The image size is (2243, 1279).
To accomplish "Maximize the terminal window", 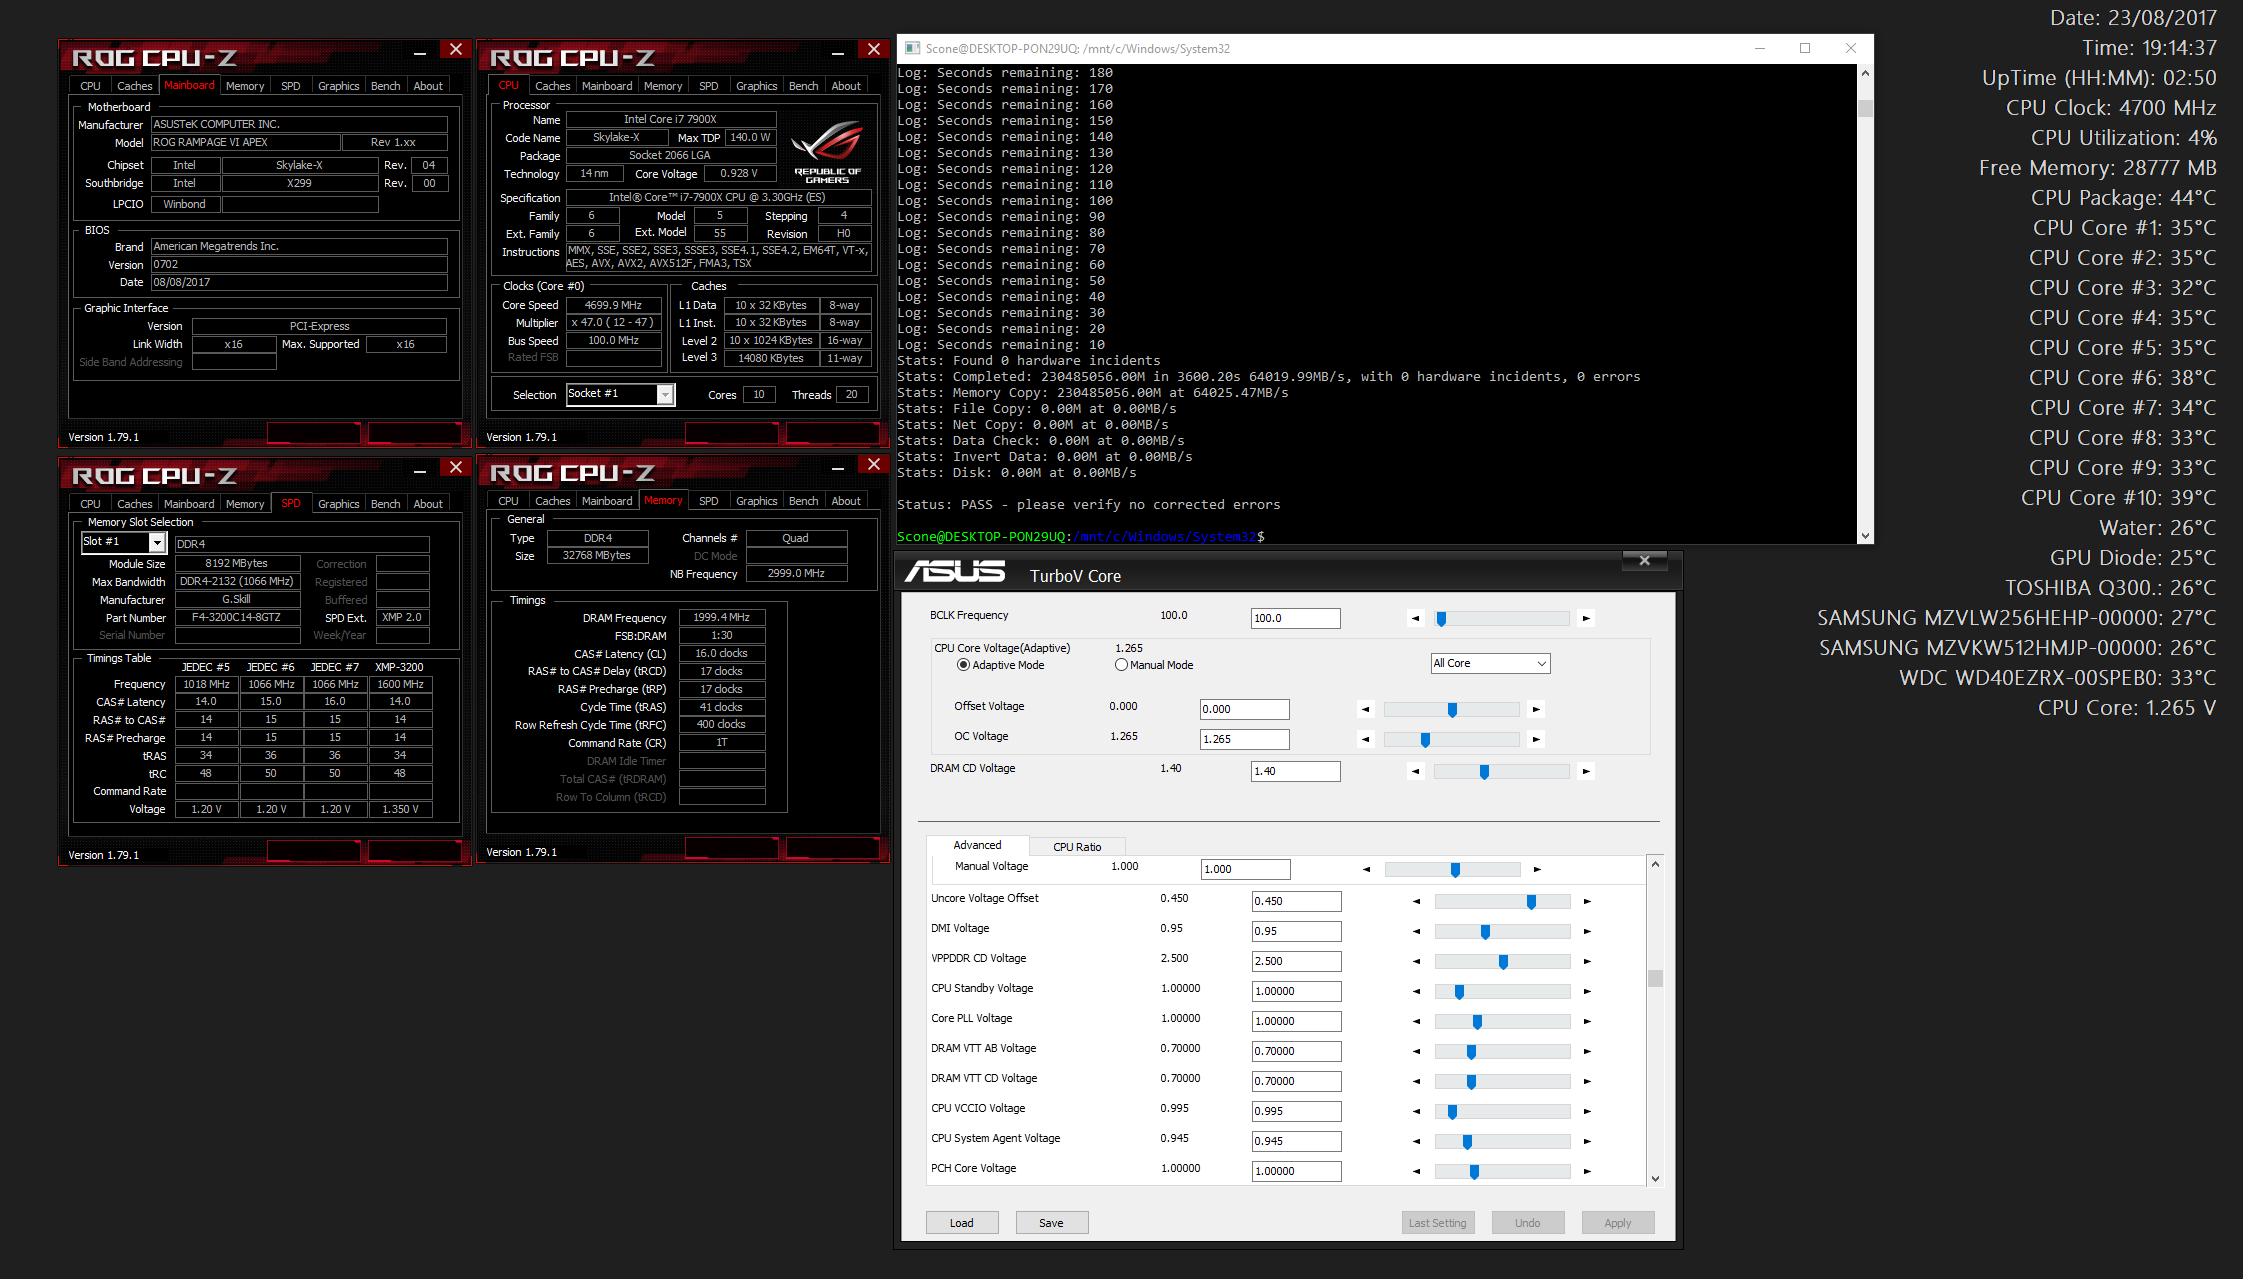I will (x=1804, y=48).
